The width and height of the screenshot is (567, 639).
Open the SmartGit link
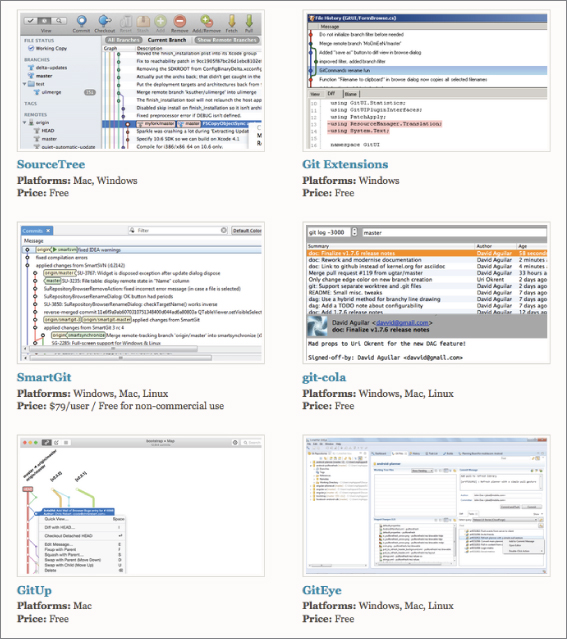(x=44, y=377)
